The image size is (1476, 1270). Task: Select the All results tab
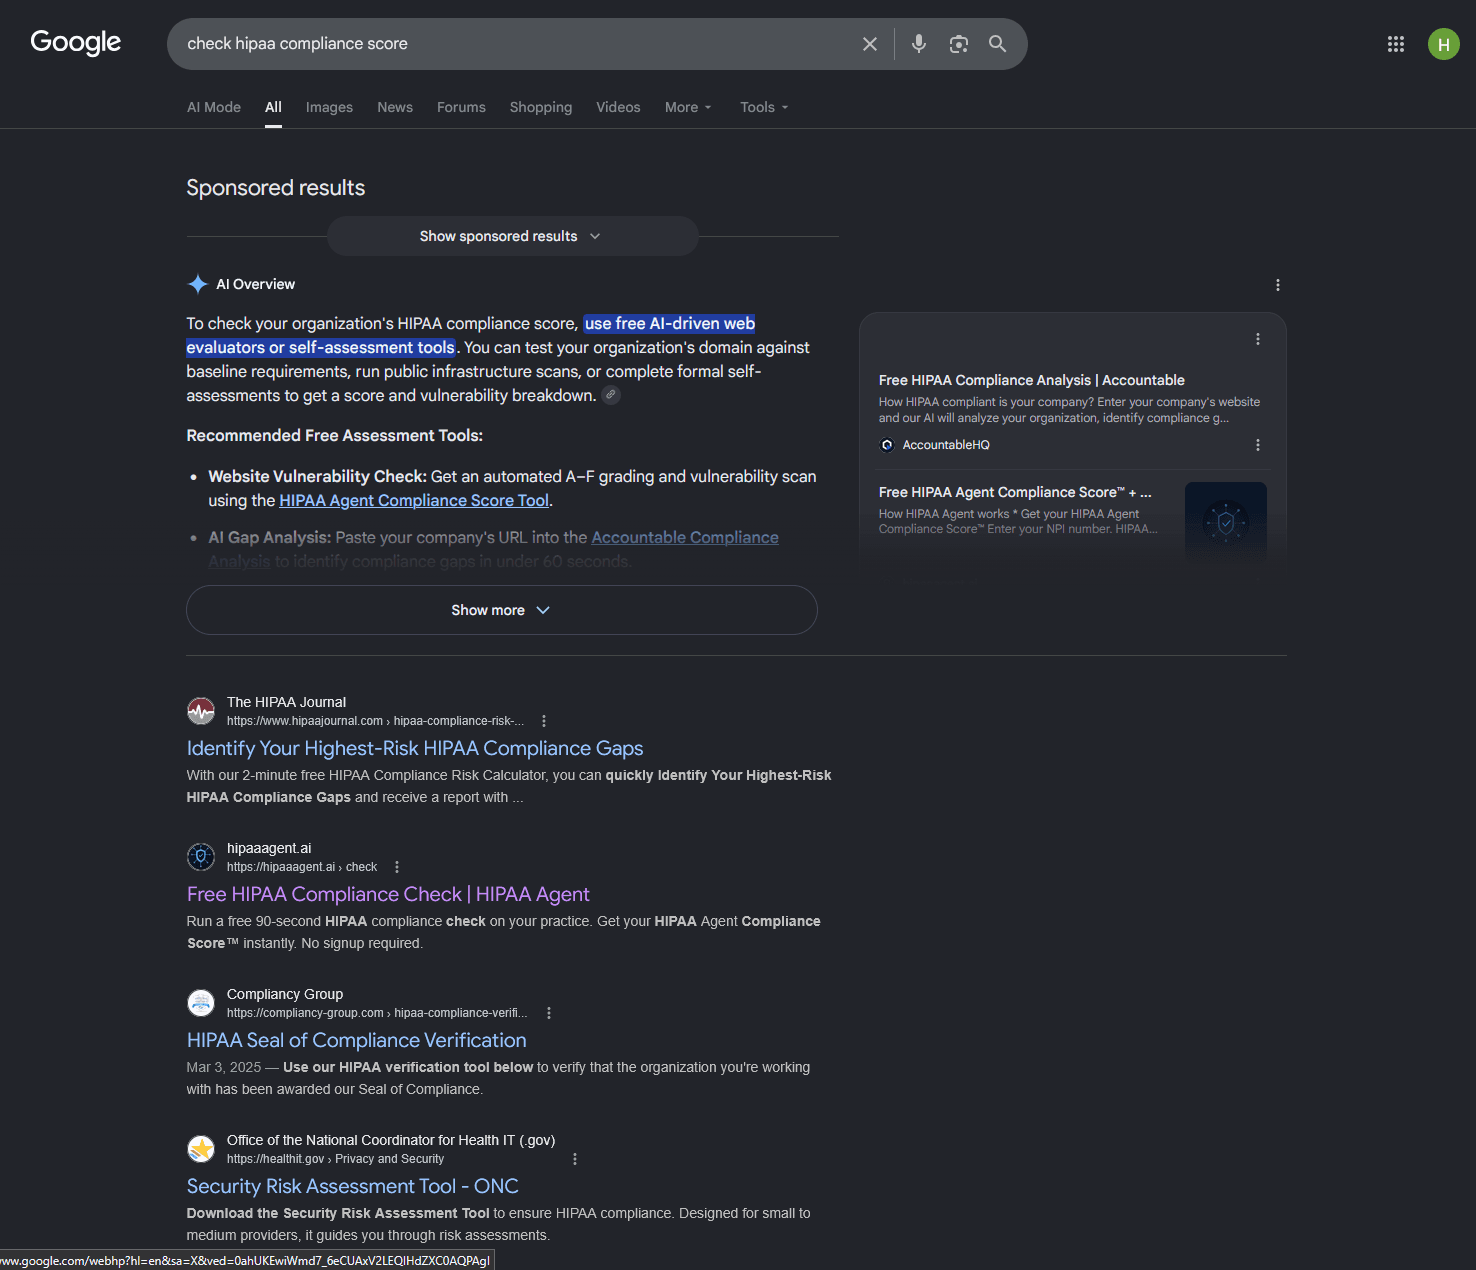(x=273, y=107)
